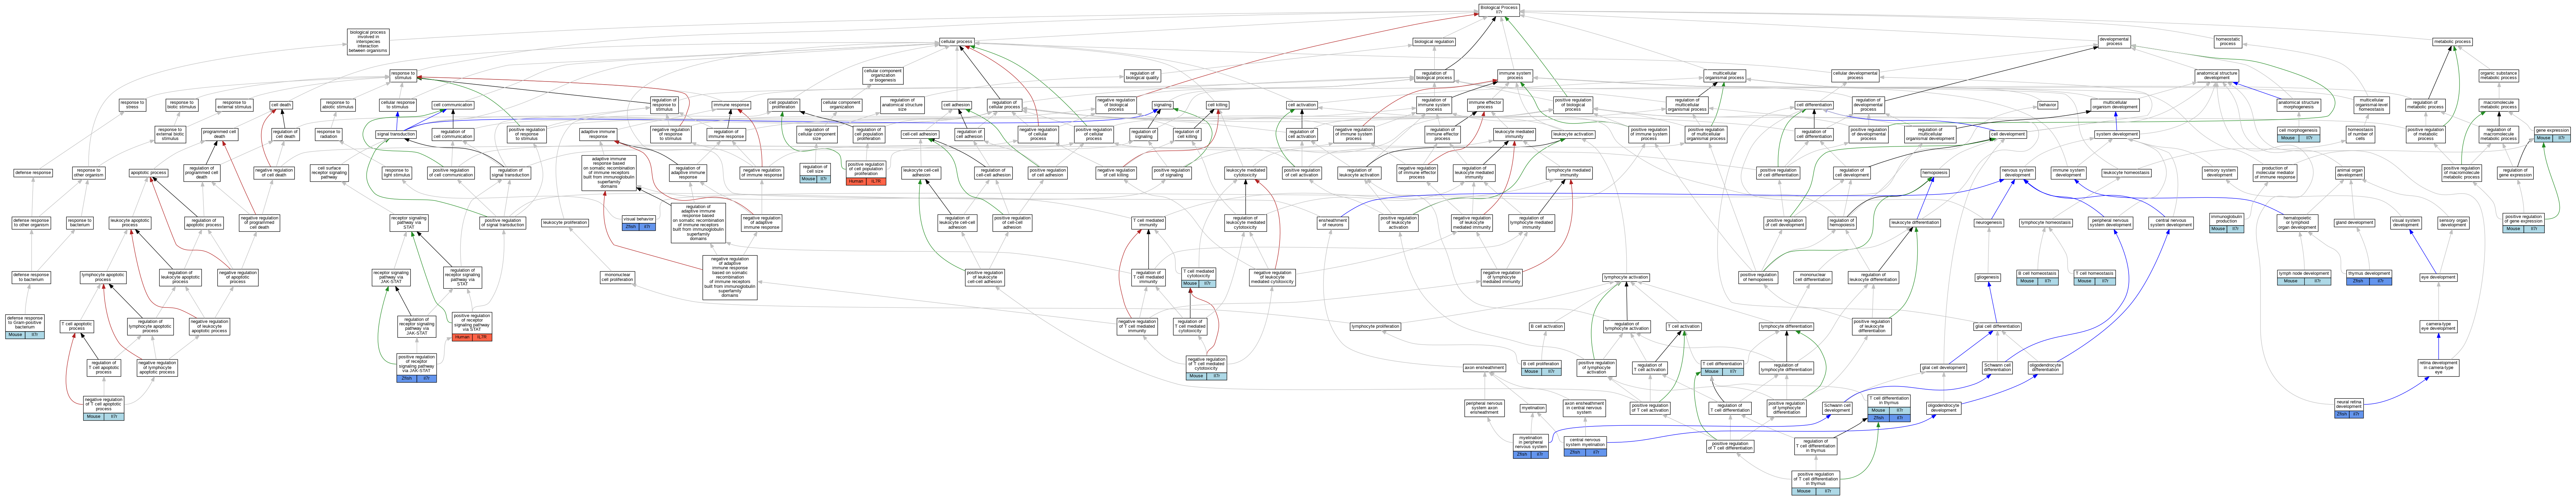
Task: Click the "T cell mediated immunity" node
Action: pos(1148,223)
